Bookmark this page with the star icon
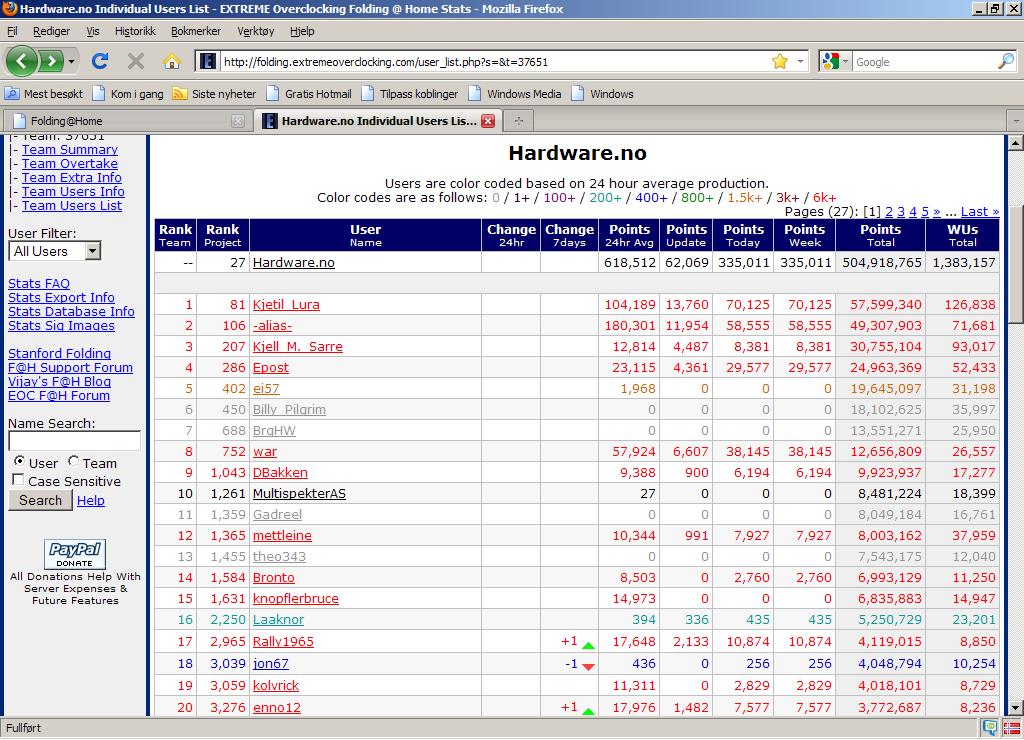Viewport: 1024px width, 740px height. pos(780,61)
